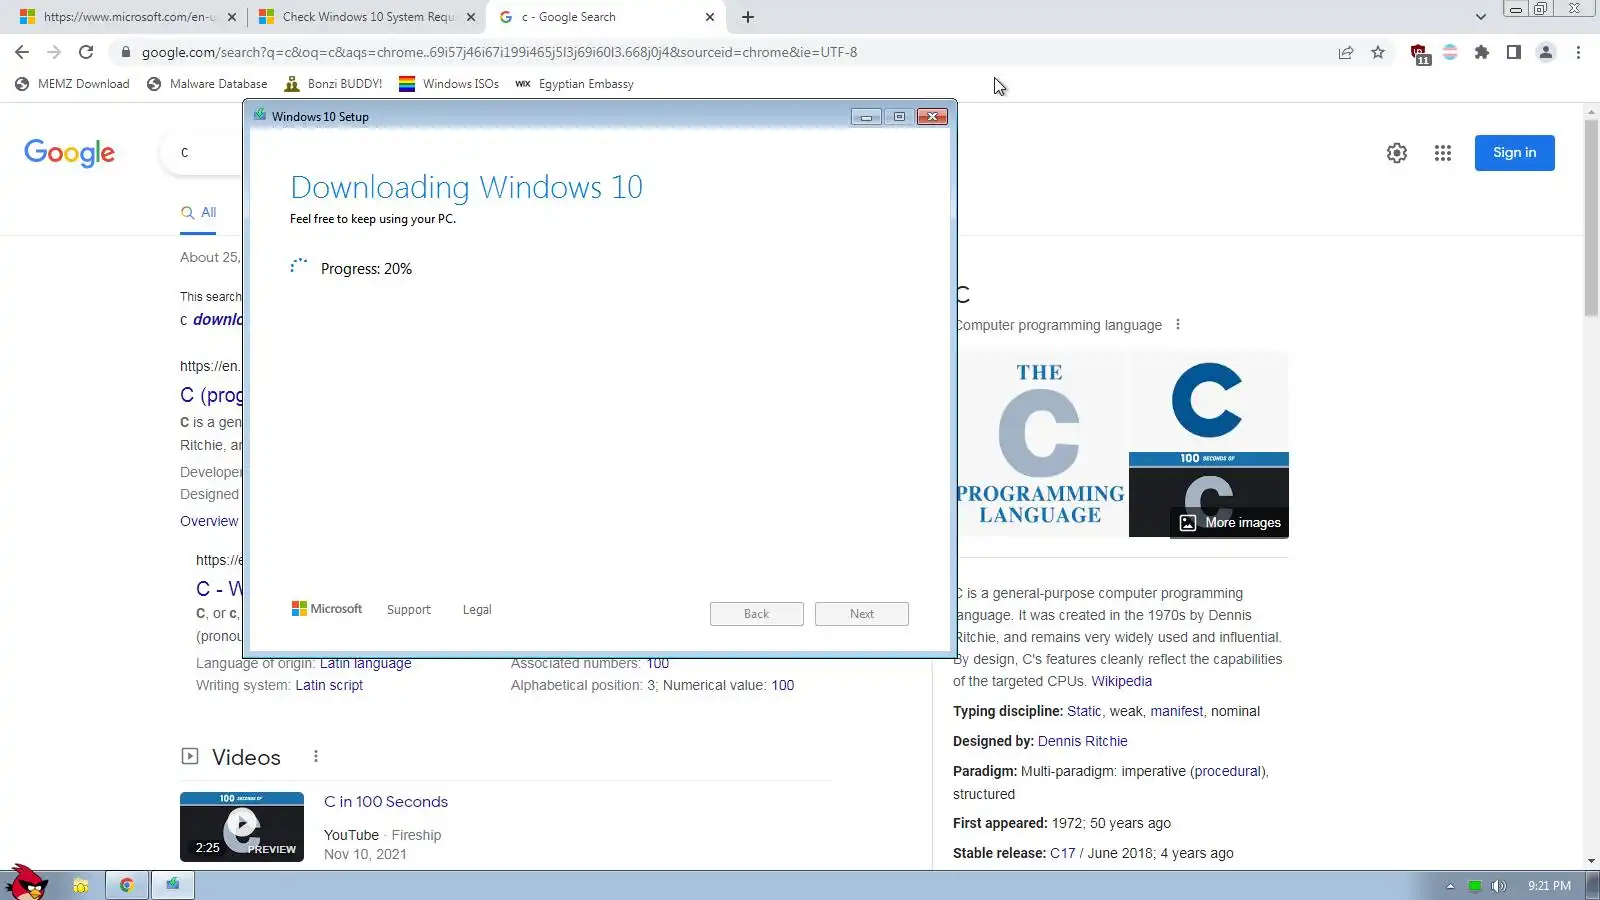Open the Numerical value 100 link
This screenshot has width=1600, height=900.
783,685
